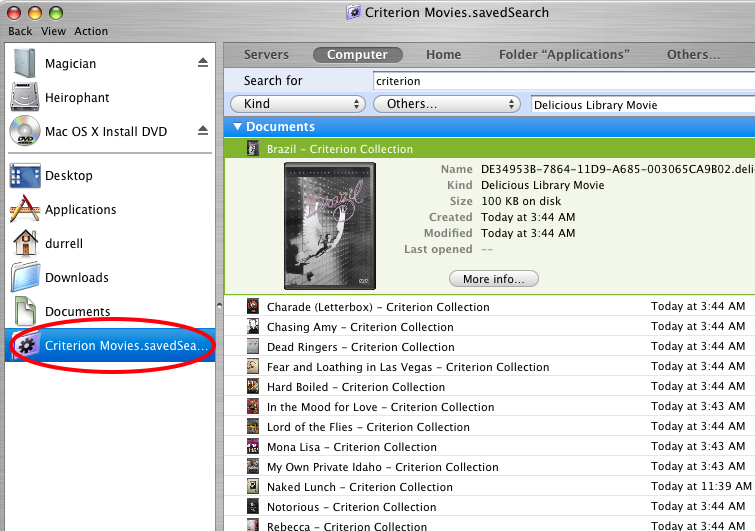
Task: Open the Applications sidebar icon
Action: tap(25, 209)
